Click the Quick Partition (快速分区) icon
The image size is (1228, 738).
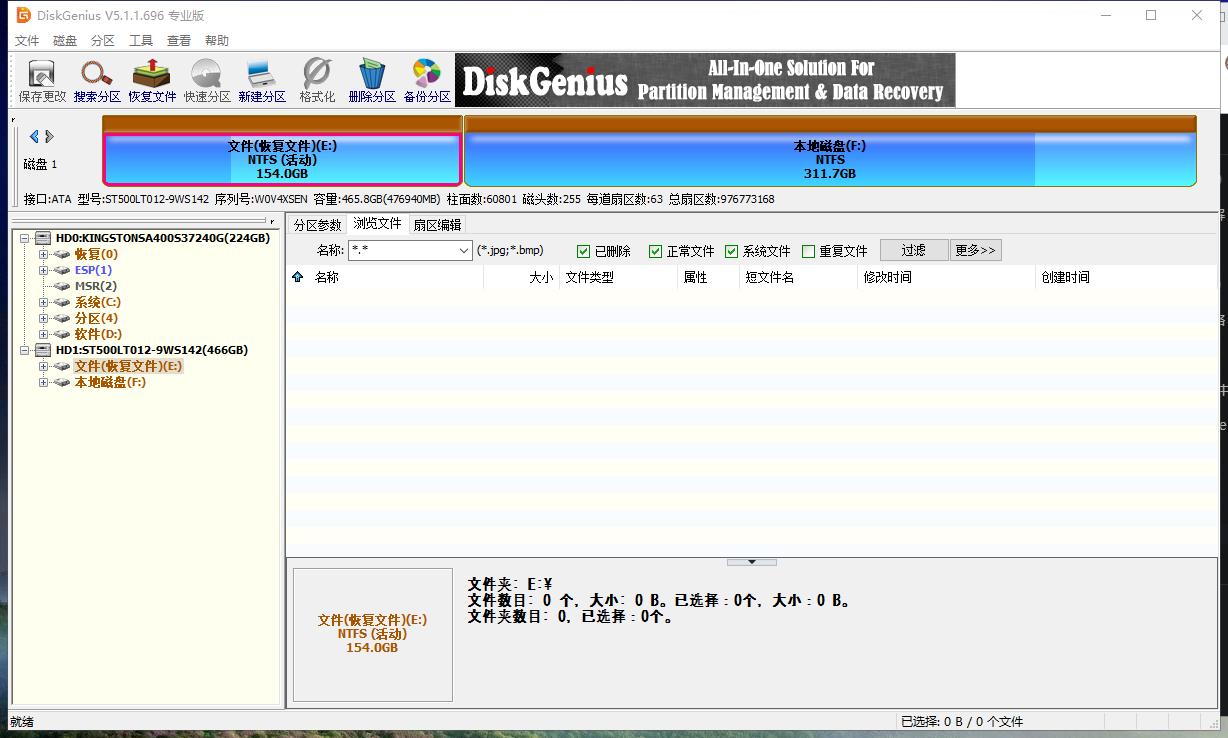pos(207,81)
